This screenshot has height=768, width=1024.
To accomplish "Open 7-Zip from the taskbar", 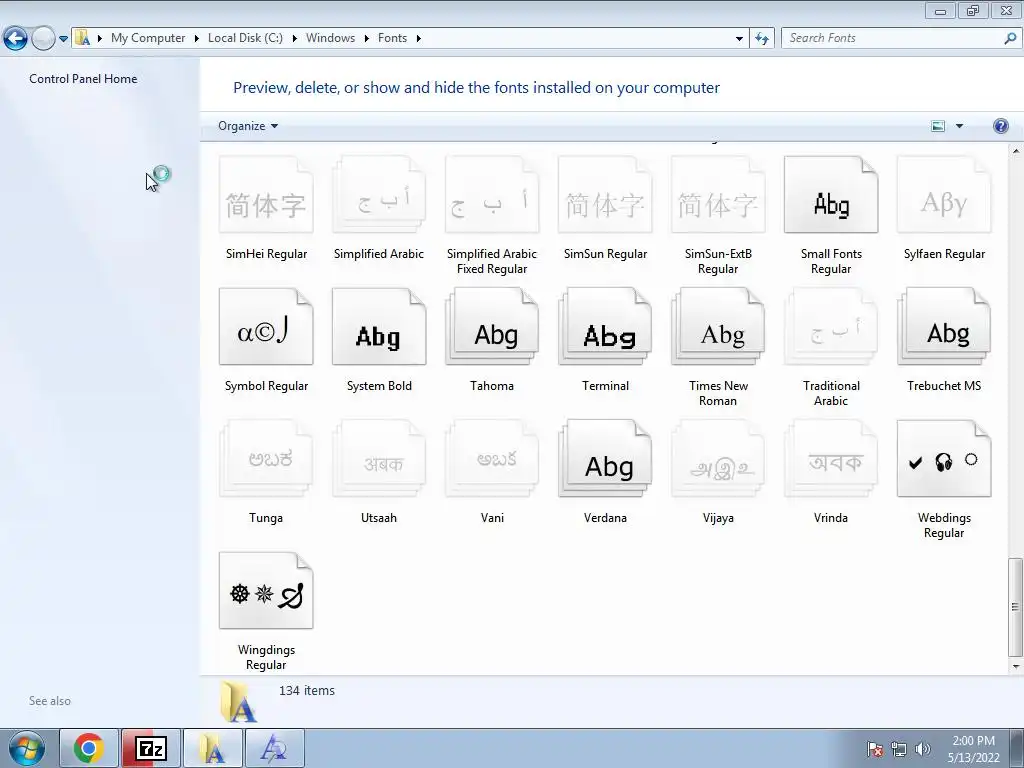I will coord(151,748).
